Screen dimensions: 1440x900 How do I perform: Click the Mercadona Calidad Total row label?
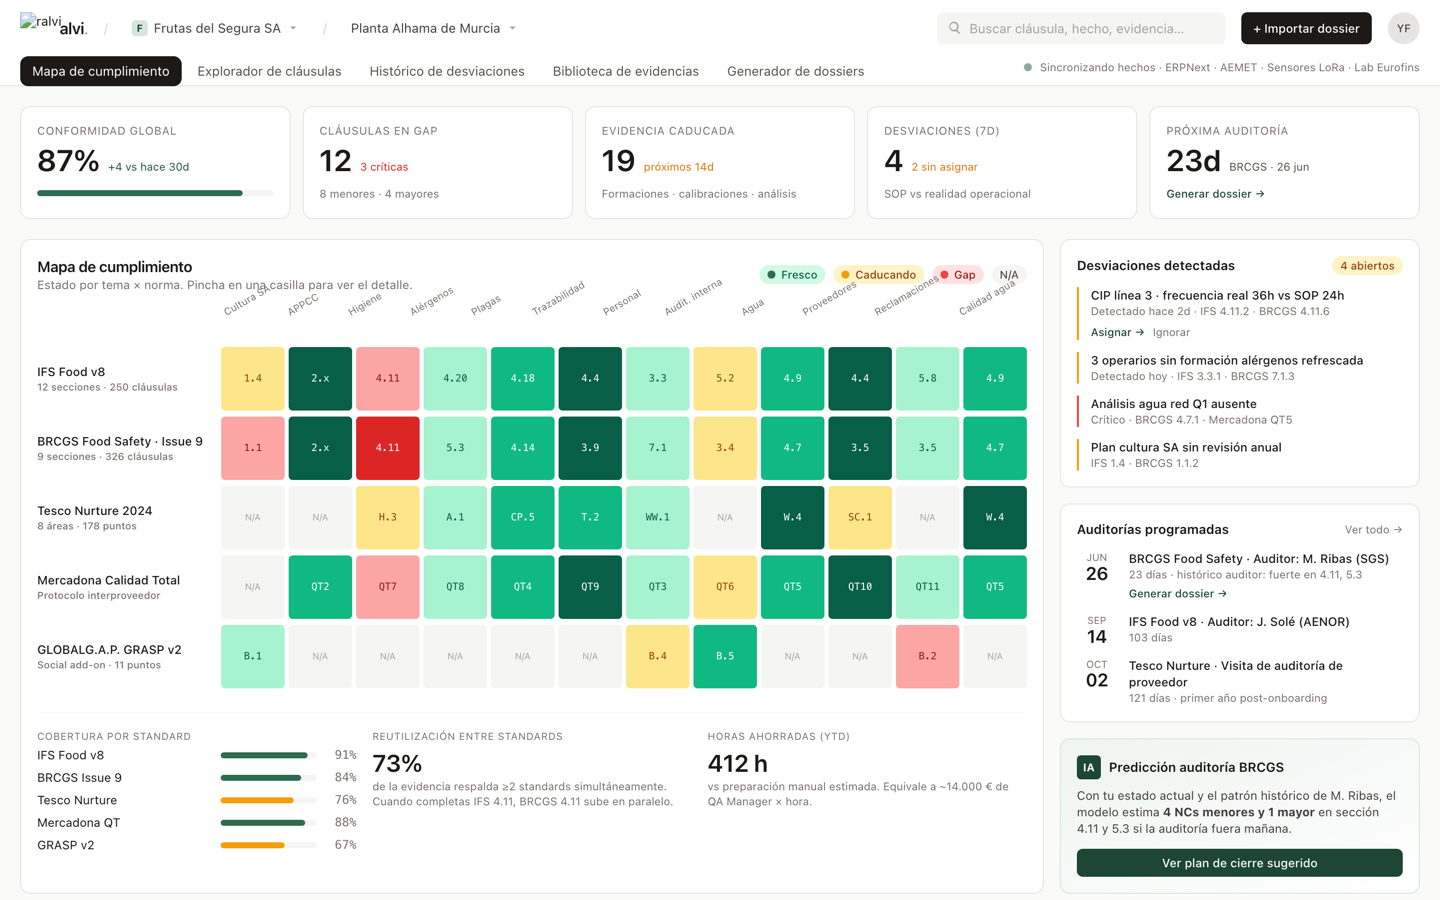(109, 587)
